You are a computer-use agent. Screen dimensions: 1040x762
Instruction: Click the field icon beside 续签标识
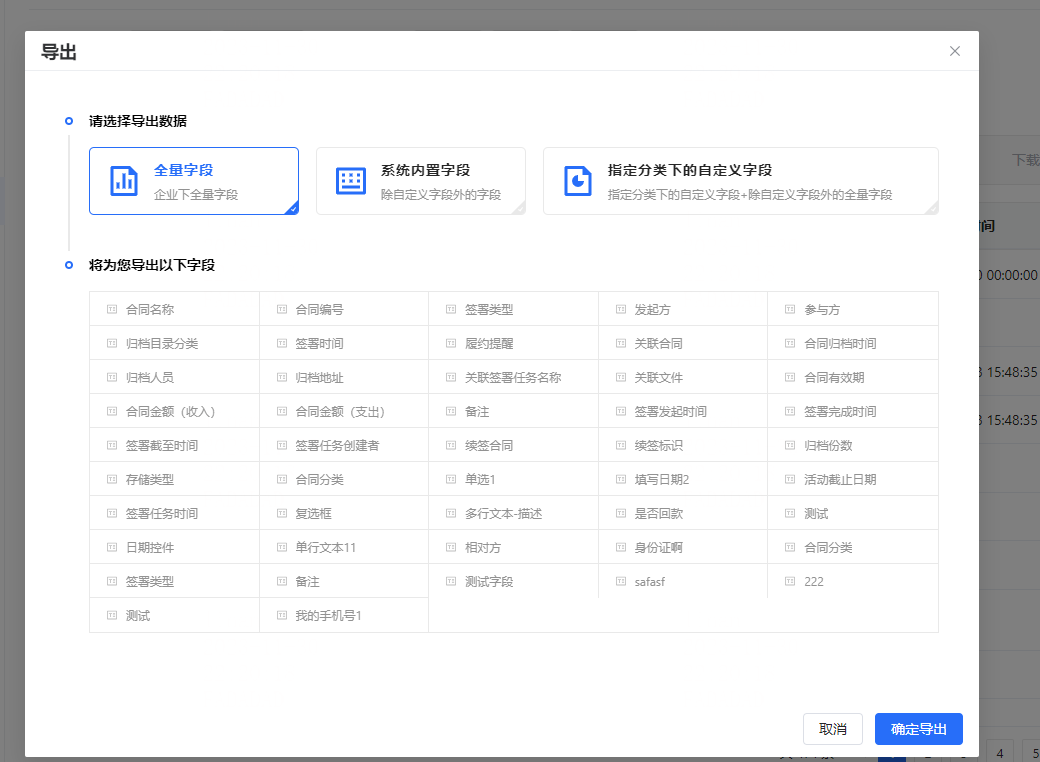point(621,445)
